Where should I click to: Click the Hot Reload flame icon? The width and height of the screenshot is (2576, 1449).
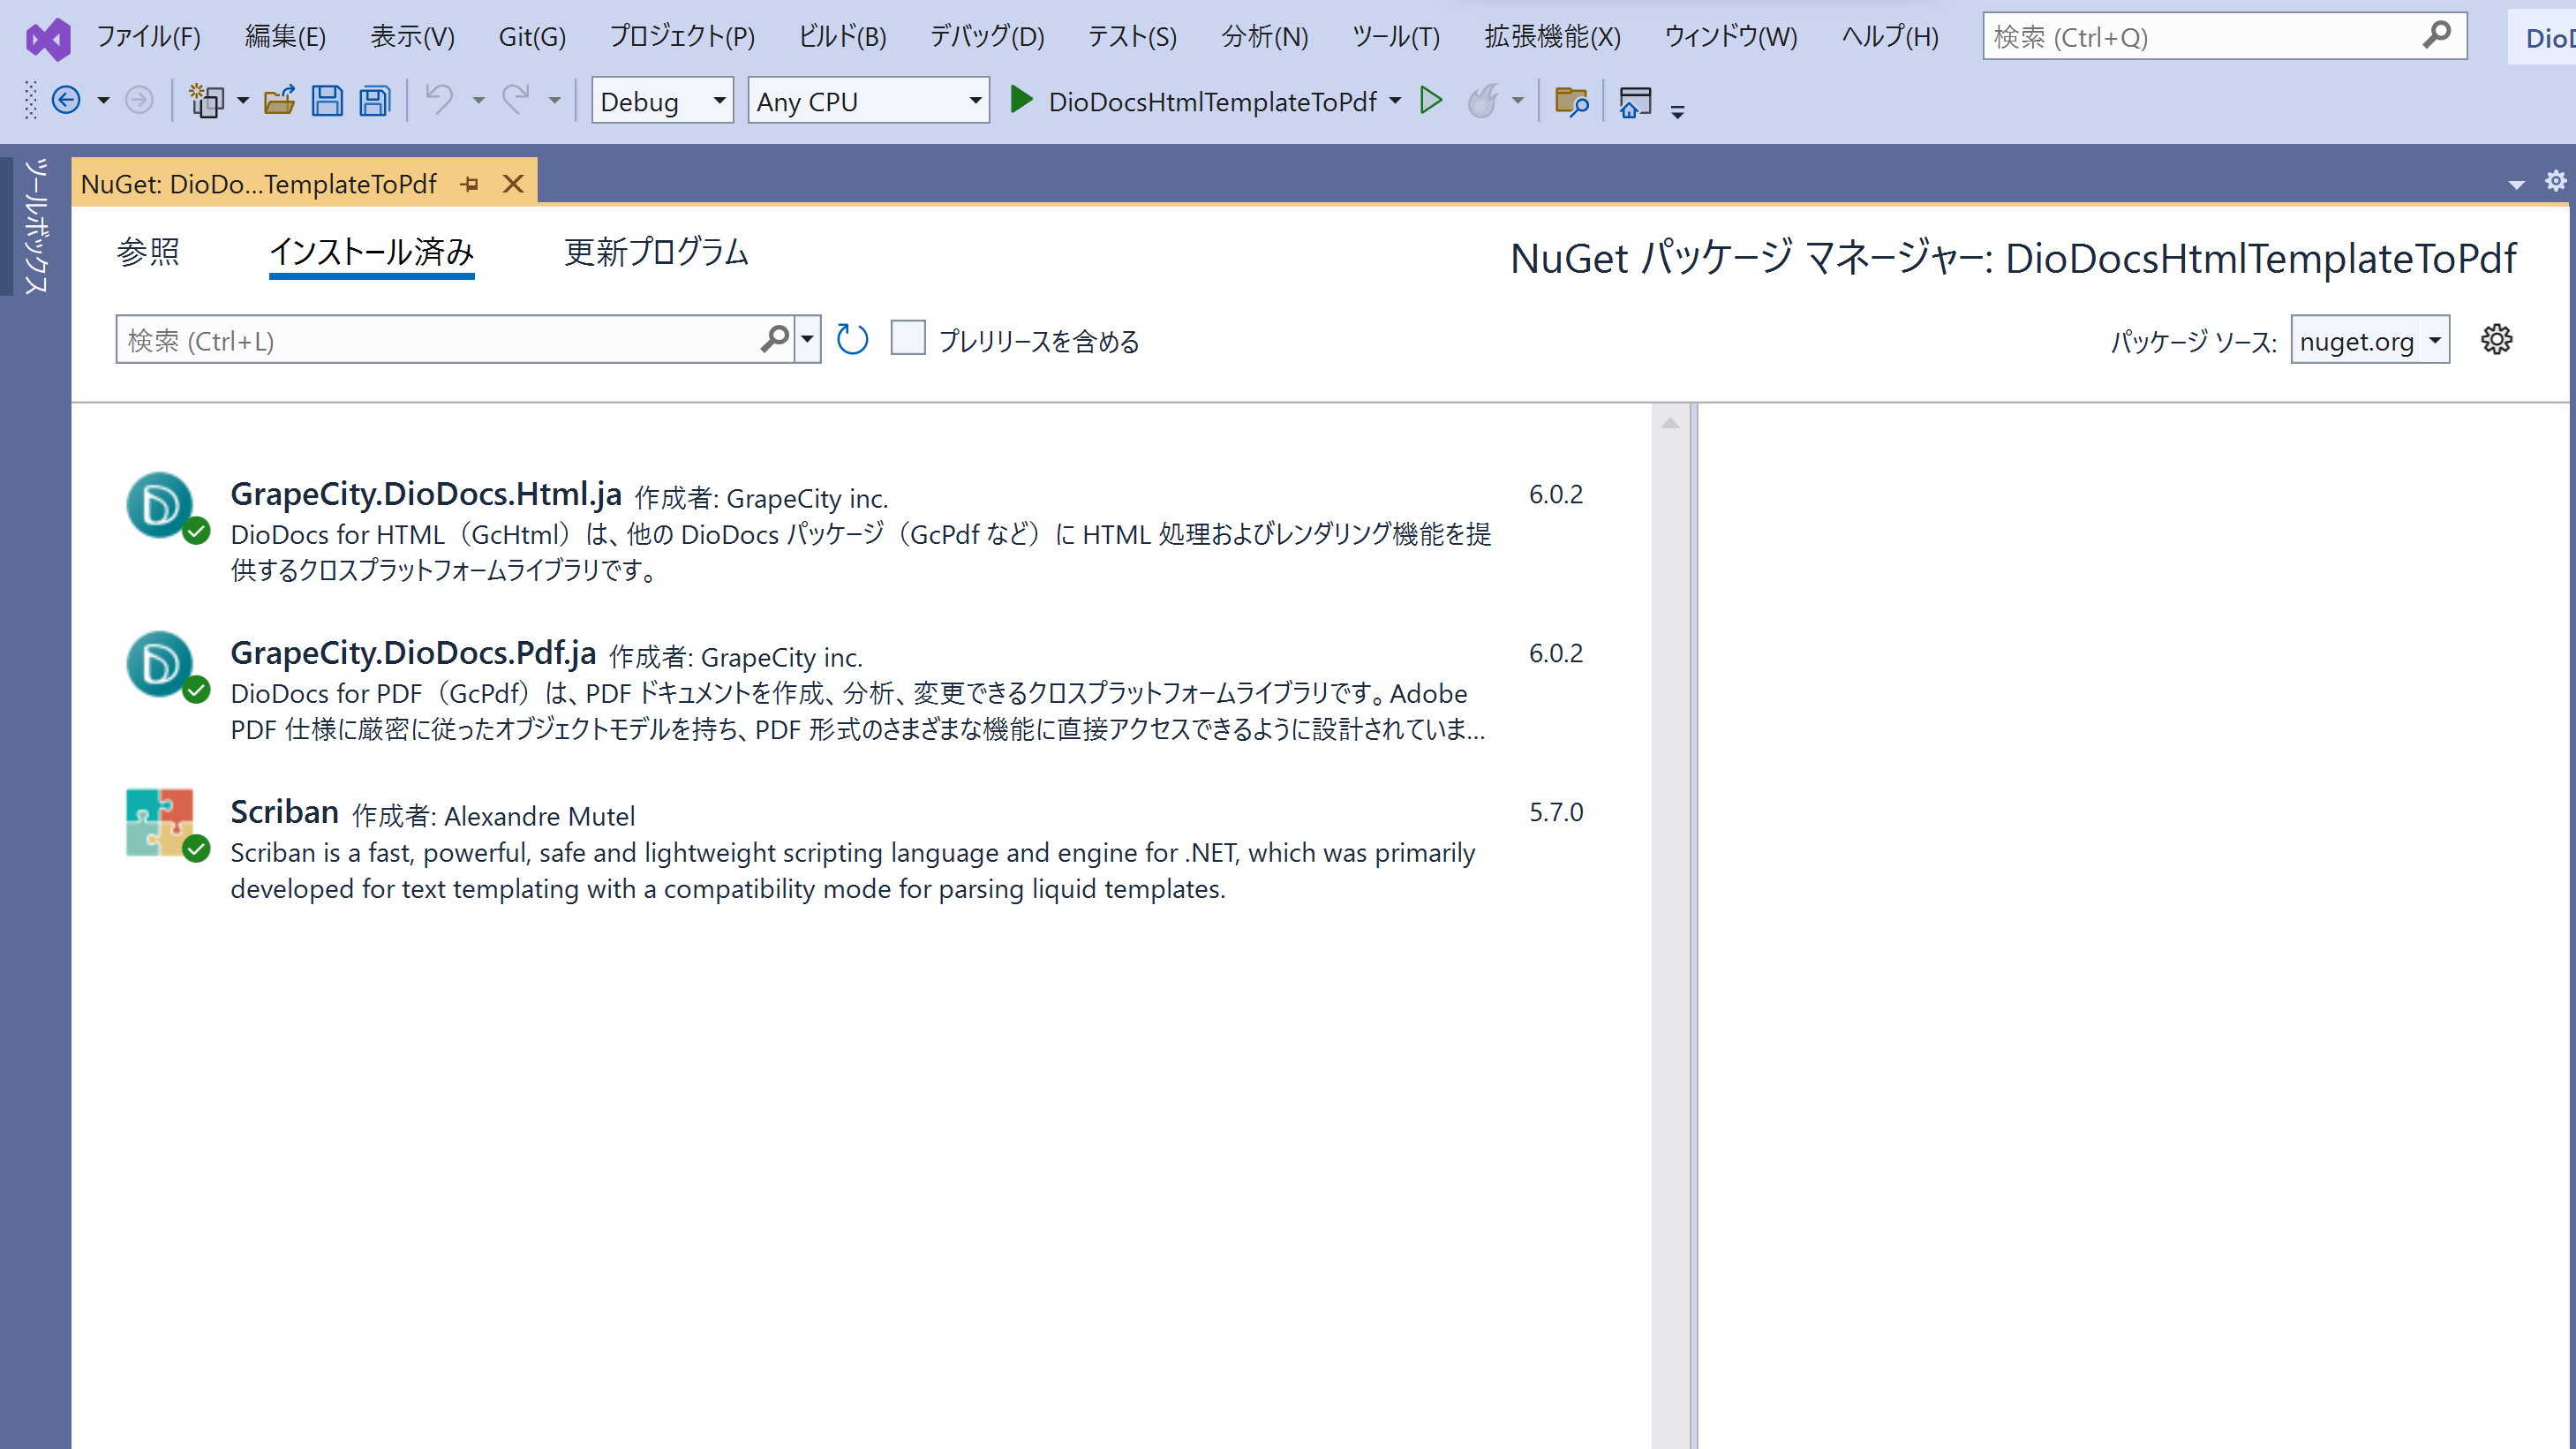point(1483,100)
